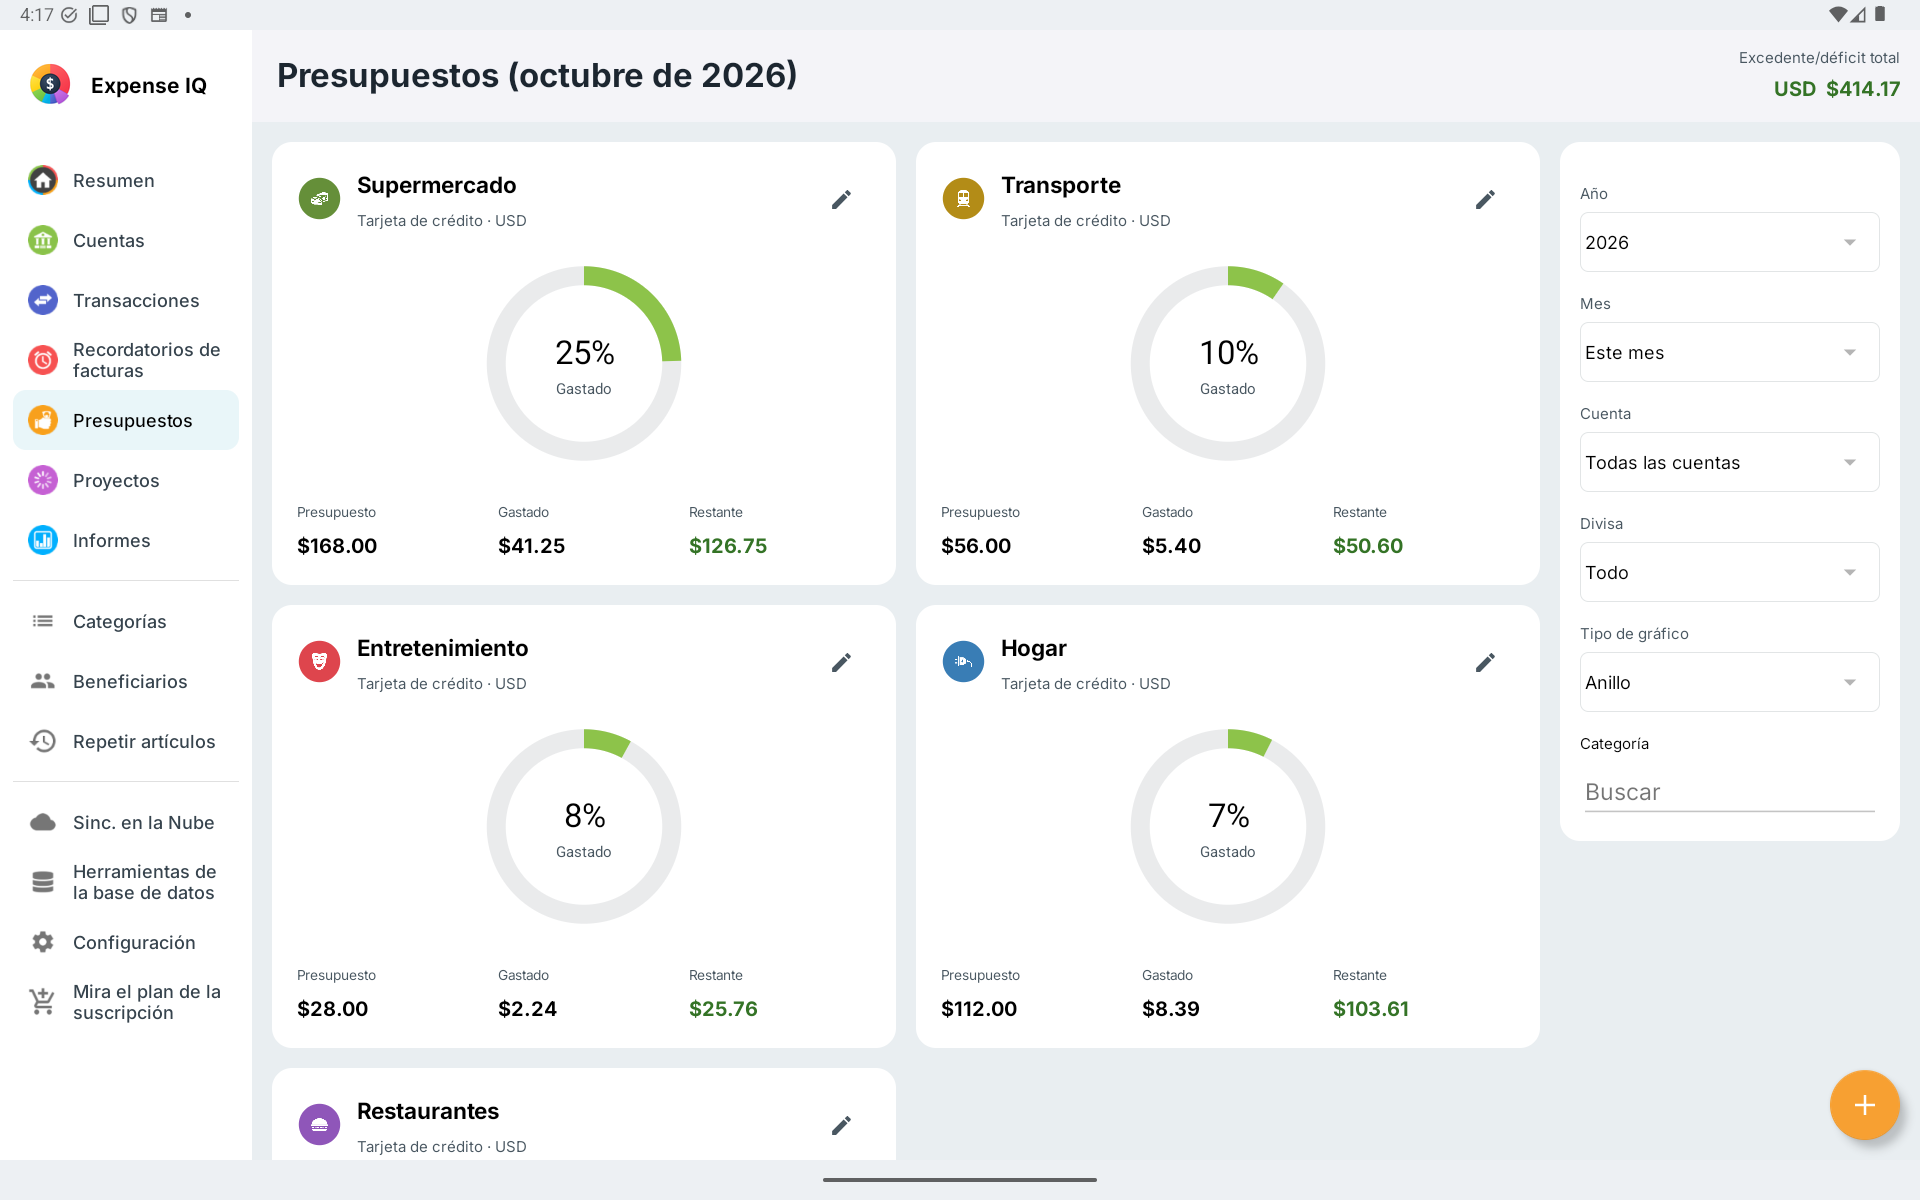Click Hogar blue category icon

point(964,662)
